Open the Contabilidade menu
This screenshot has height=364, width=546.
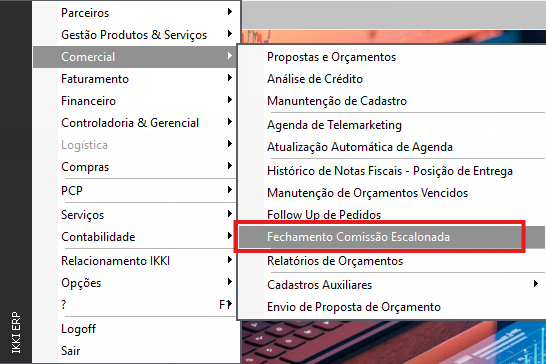click(135, 237)
